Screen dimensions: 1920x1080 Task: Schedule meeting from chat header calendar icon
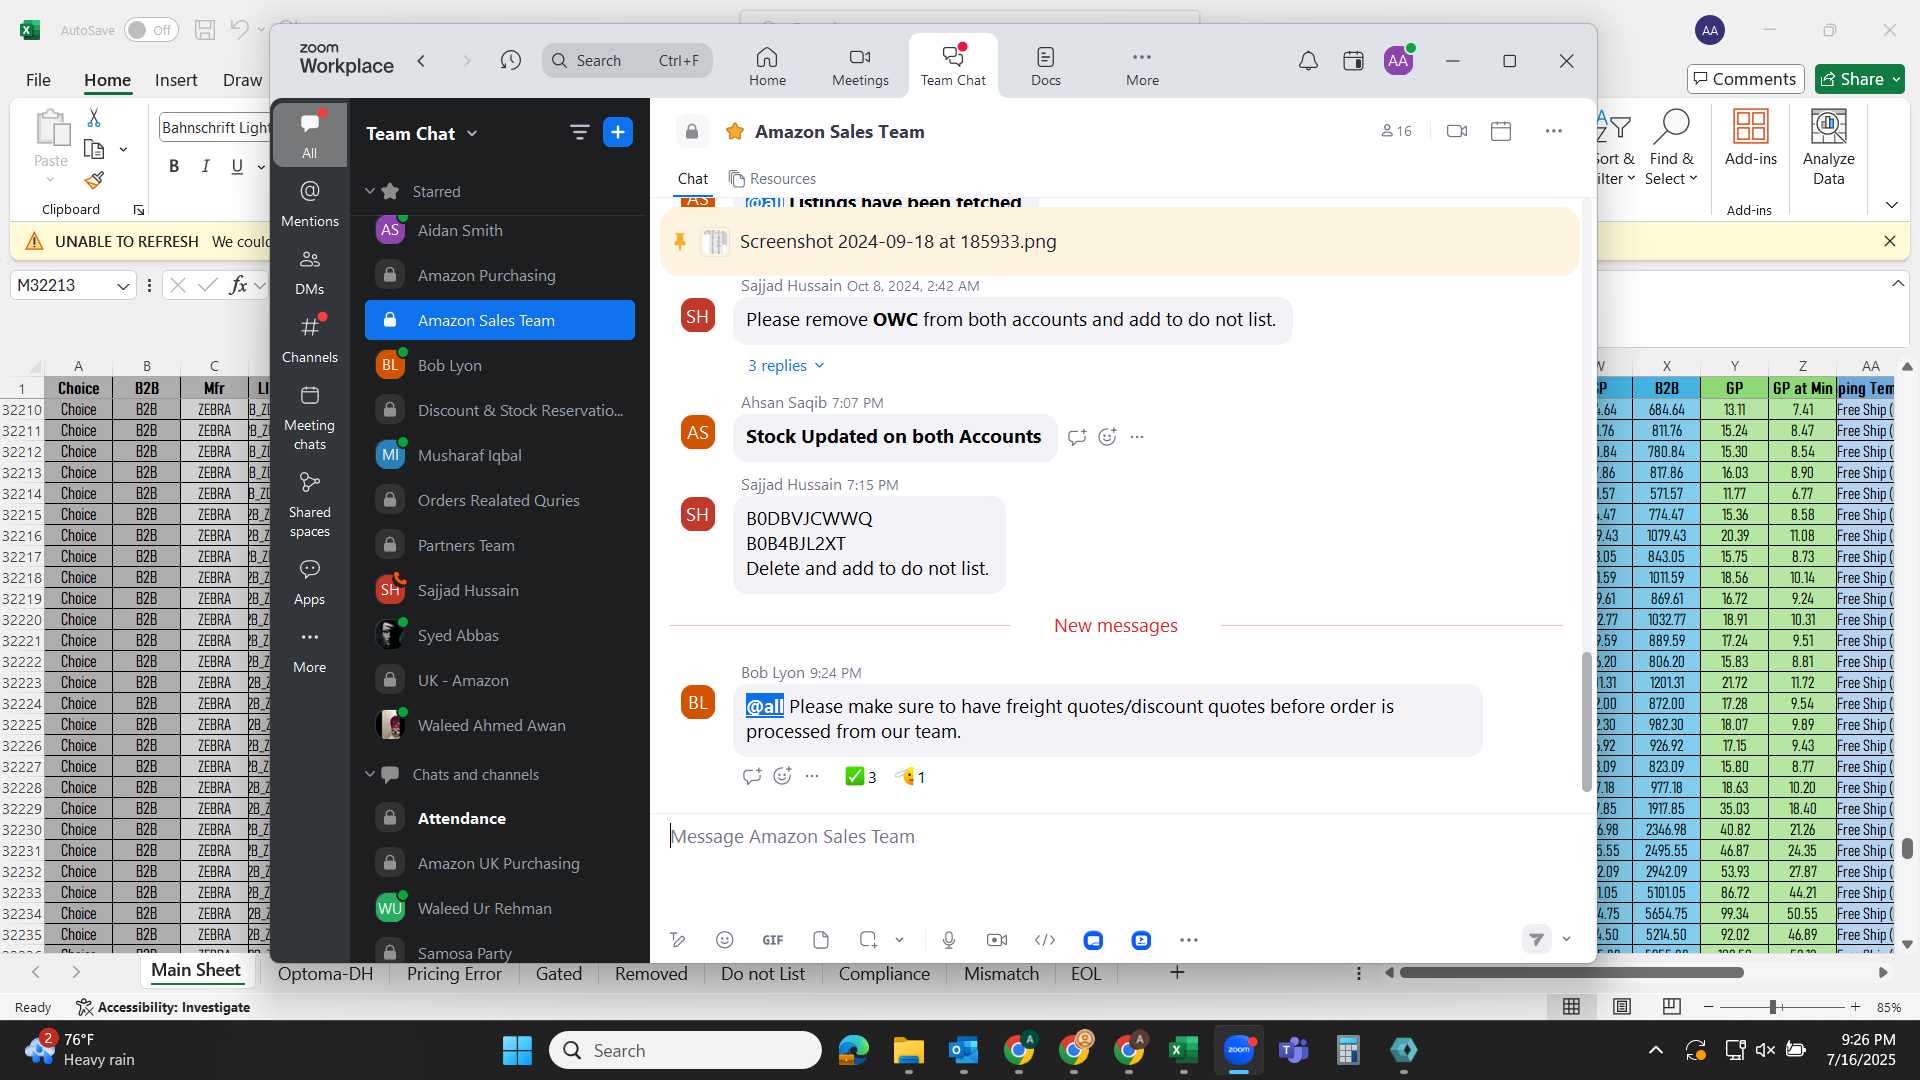[x=1501, y=131]
